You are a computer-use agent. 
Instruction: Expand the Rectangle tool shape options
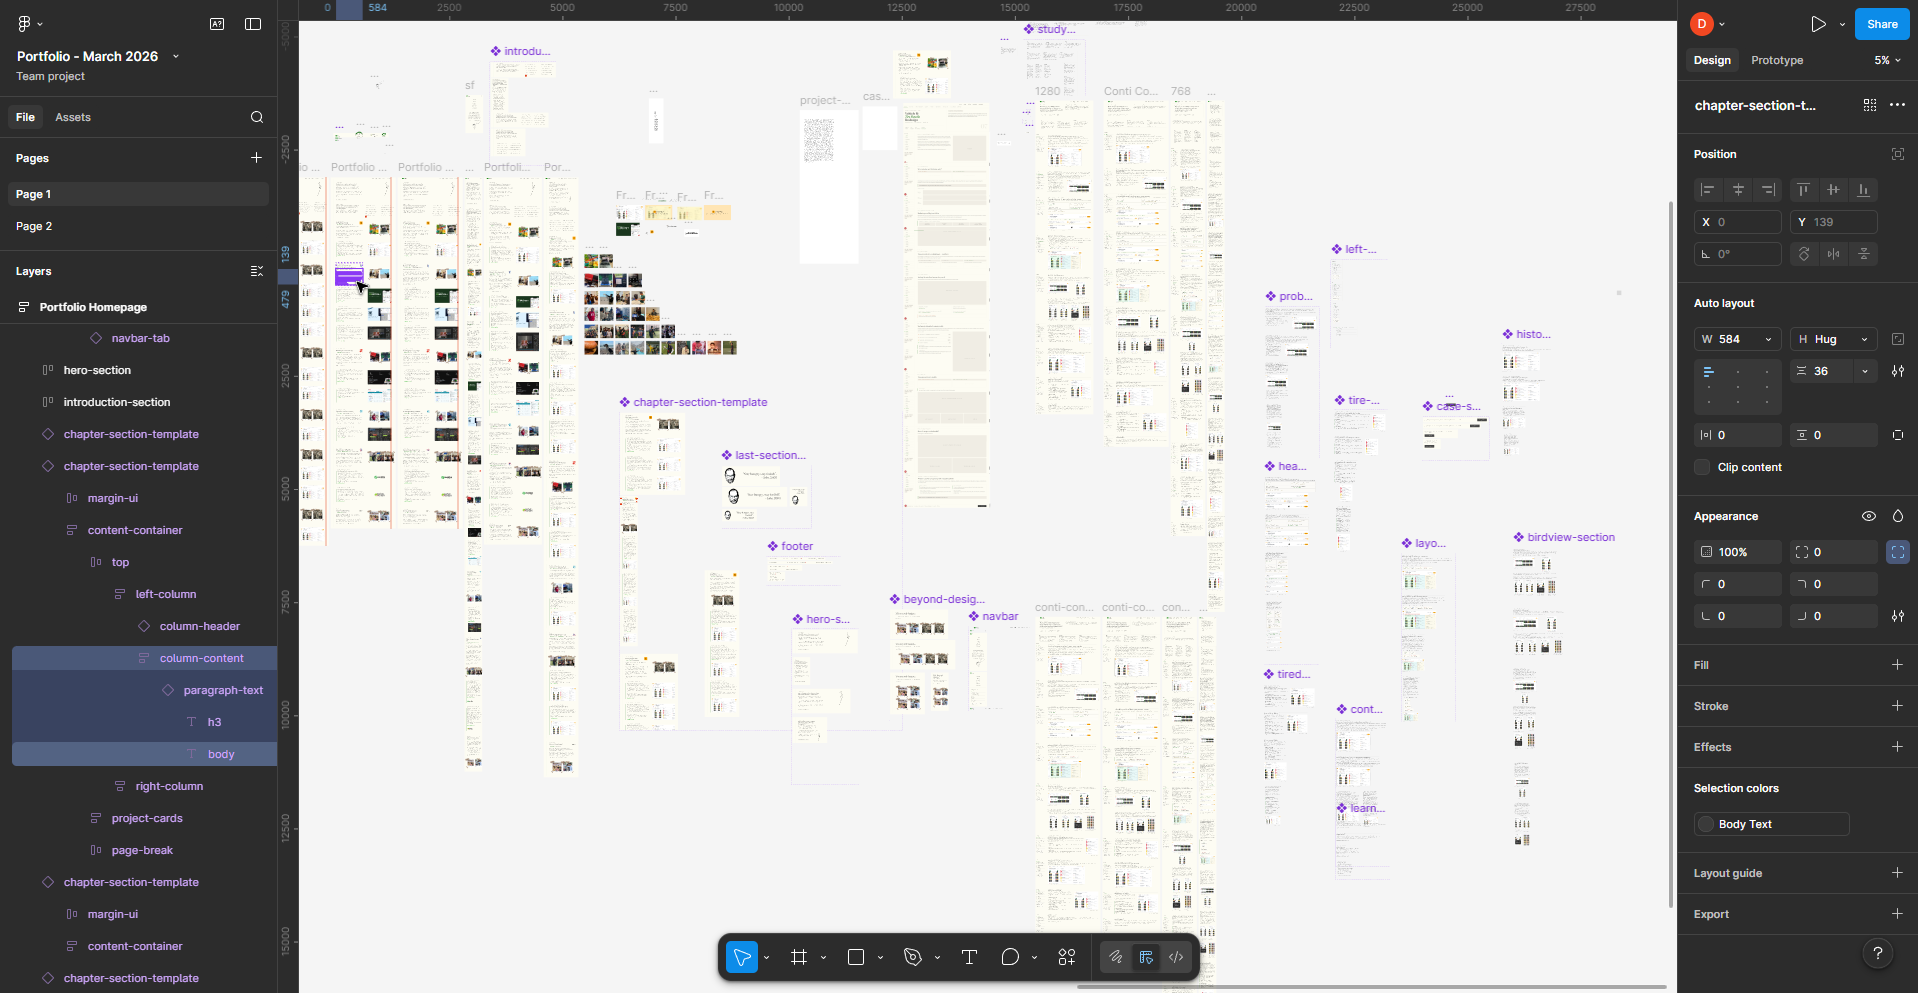[x=878, y=957]
